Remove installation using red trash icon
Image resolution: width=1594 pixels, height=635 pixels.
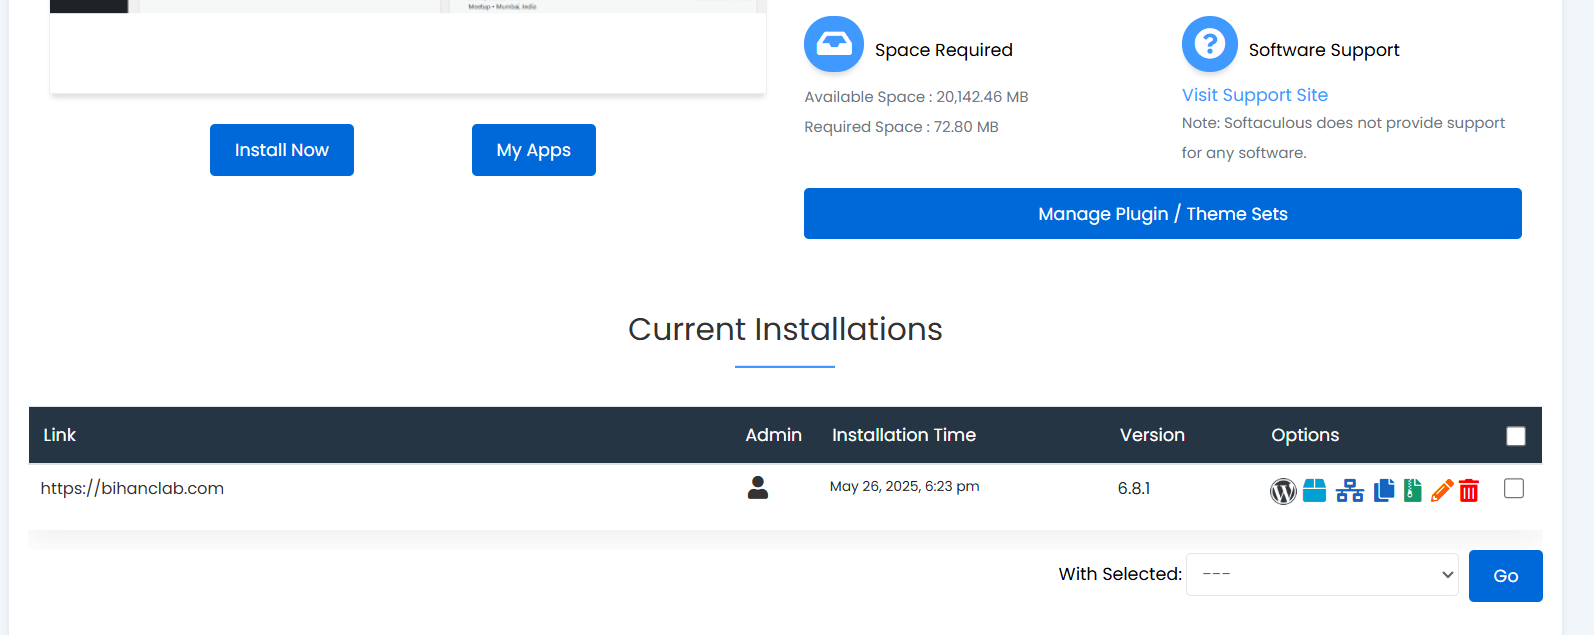click(1468, 490)
